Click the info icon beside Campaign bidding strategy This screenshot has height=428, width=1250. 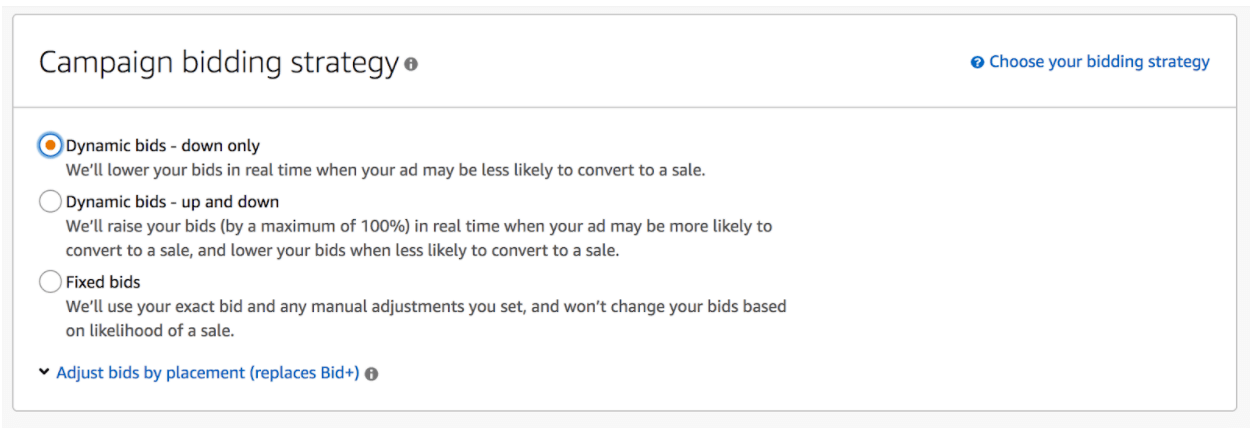tap(411, 64)
